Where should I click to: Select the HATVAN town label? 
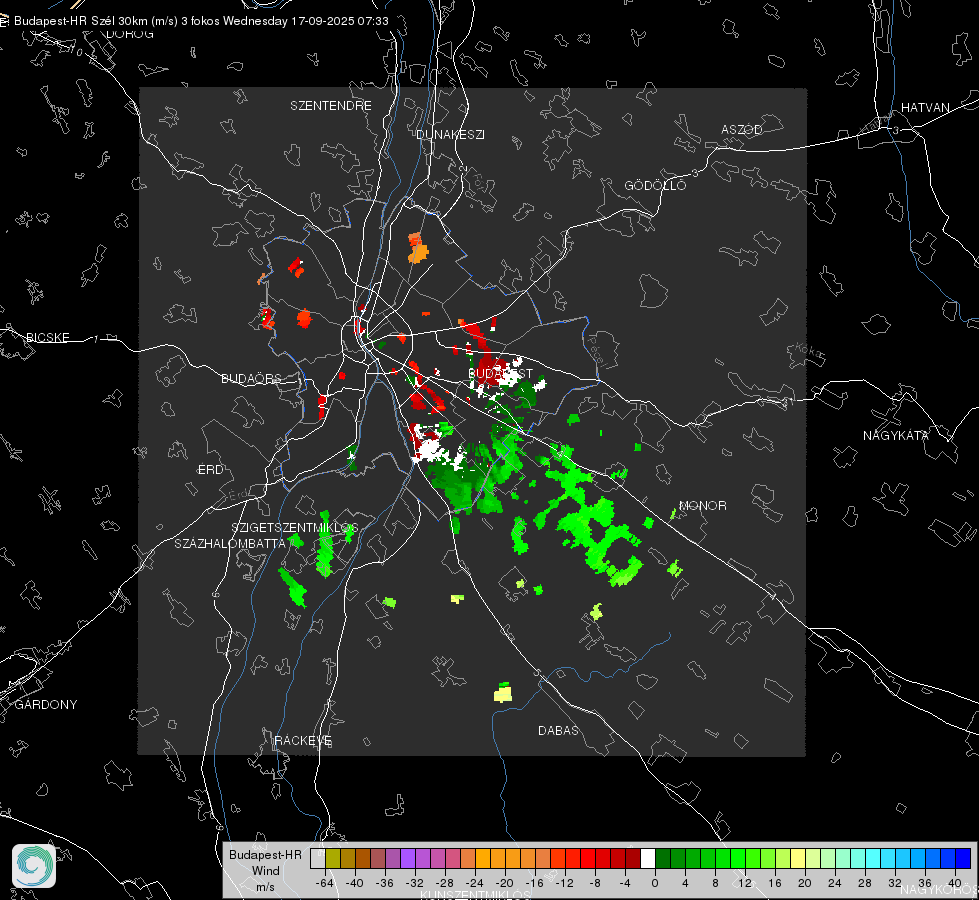[925, 107]
